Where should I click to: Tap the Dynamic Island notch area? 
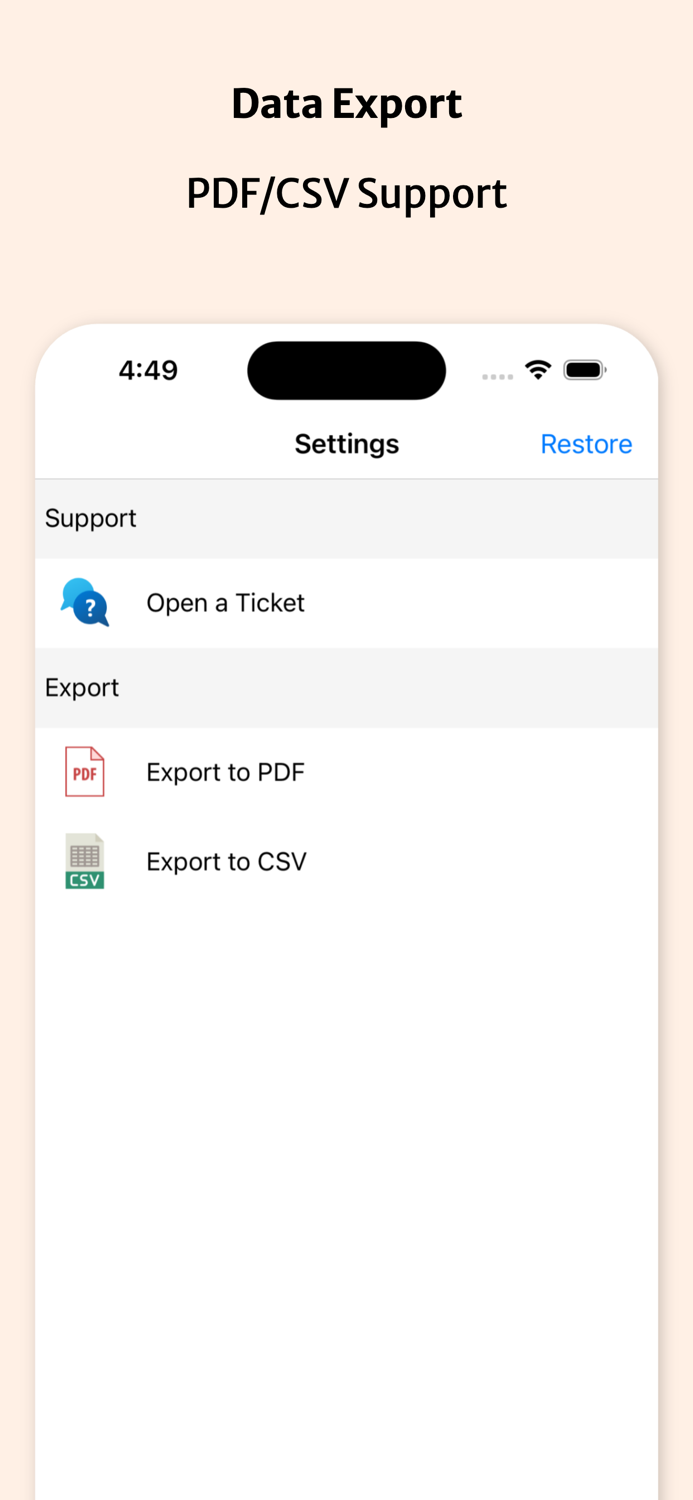click(x=346, y=369)
